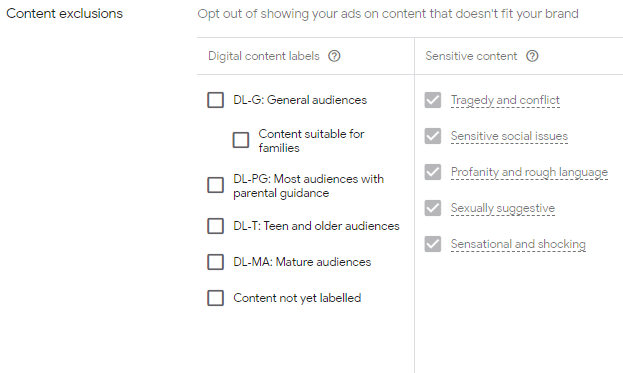Uncheck Profanity and rough language checkbox
The width and height of the screenshot is (623, 373).
pyautogui.click(x=433, y=172)
